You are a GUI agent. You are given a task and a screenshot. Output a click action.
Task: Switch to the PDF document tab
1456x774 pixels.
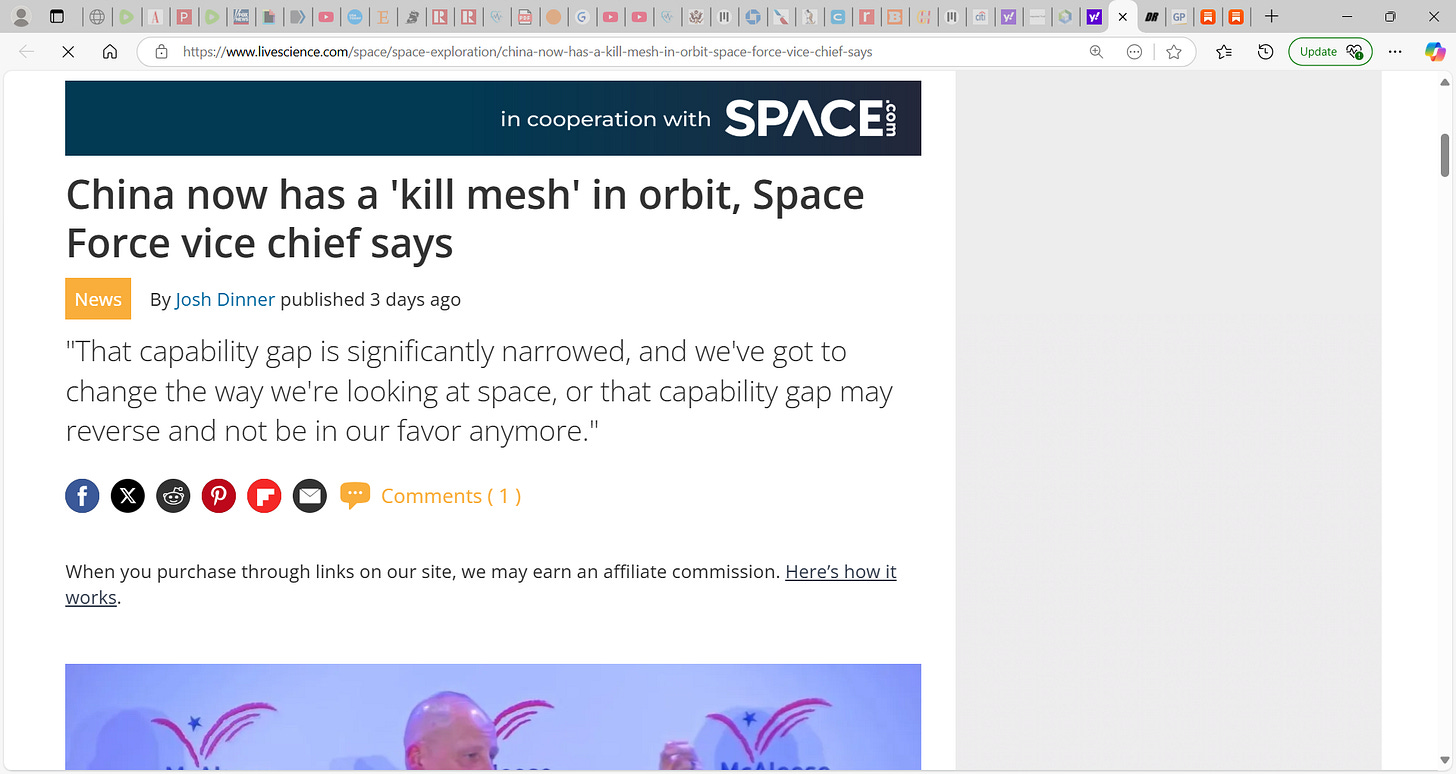point(524,17)
